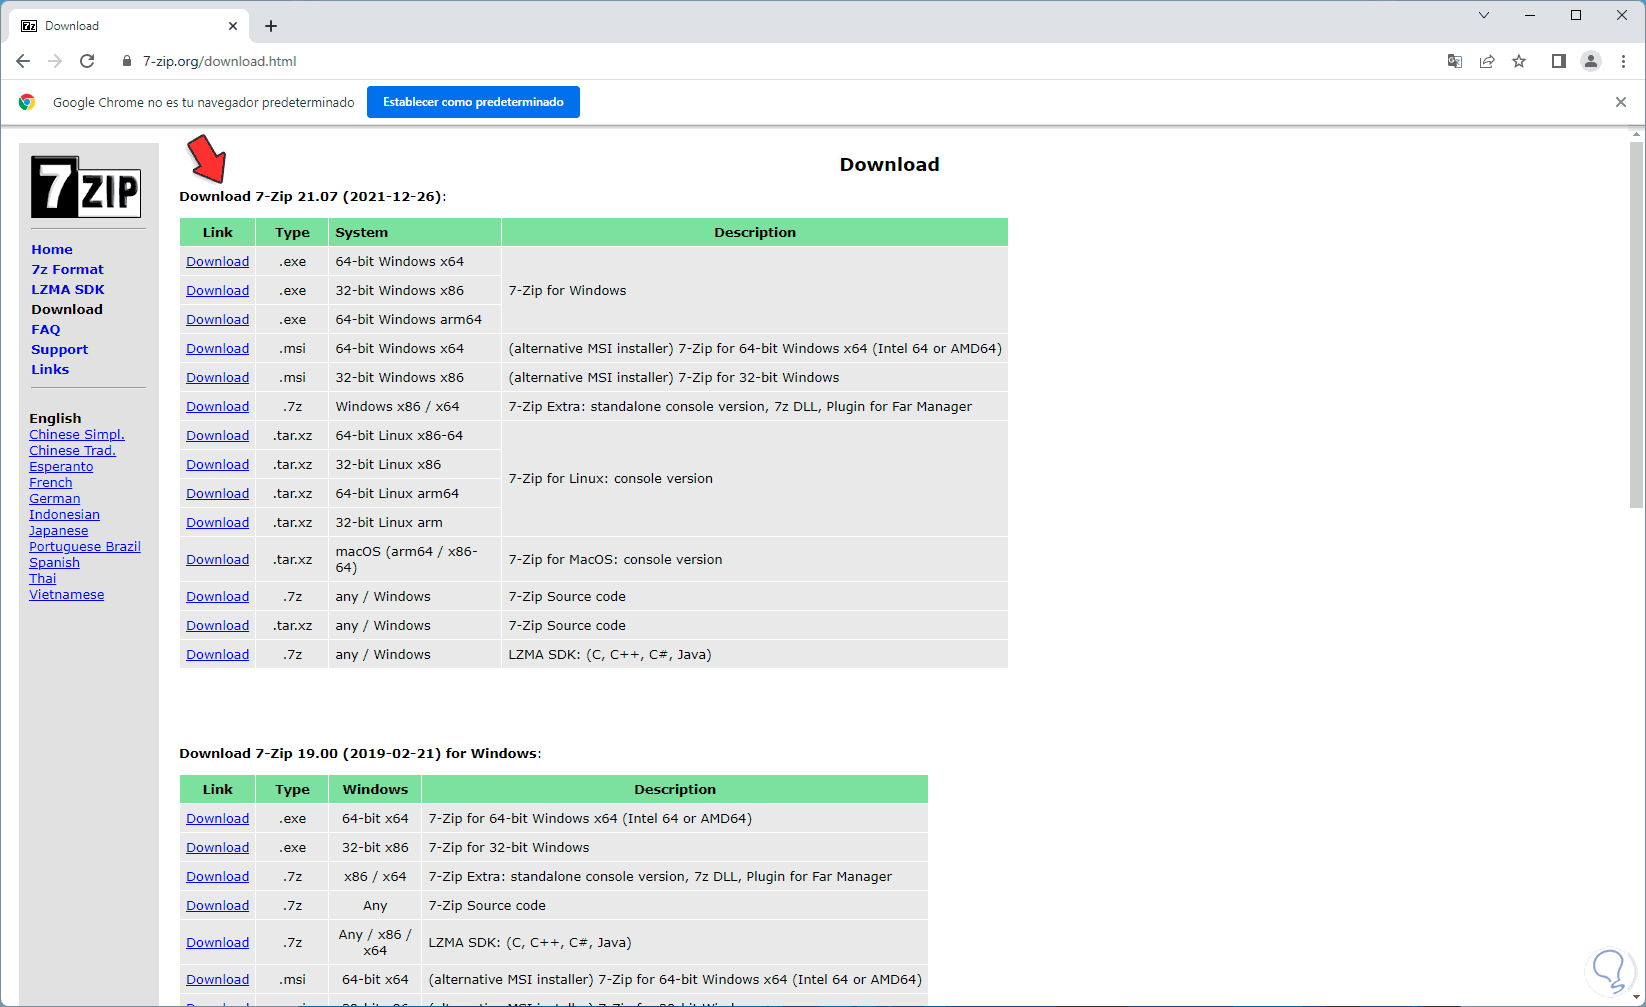This screenshot has height=1007, width=1646.
Task: Download 21.07 LZMA SDK .7z archive
Action: pos(217,655)
